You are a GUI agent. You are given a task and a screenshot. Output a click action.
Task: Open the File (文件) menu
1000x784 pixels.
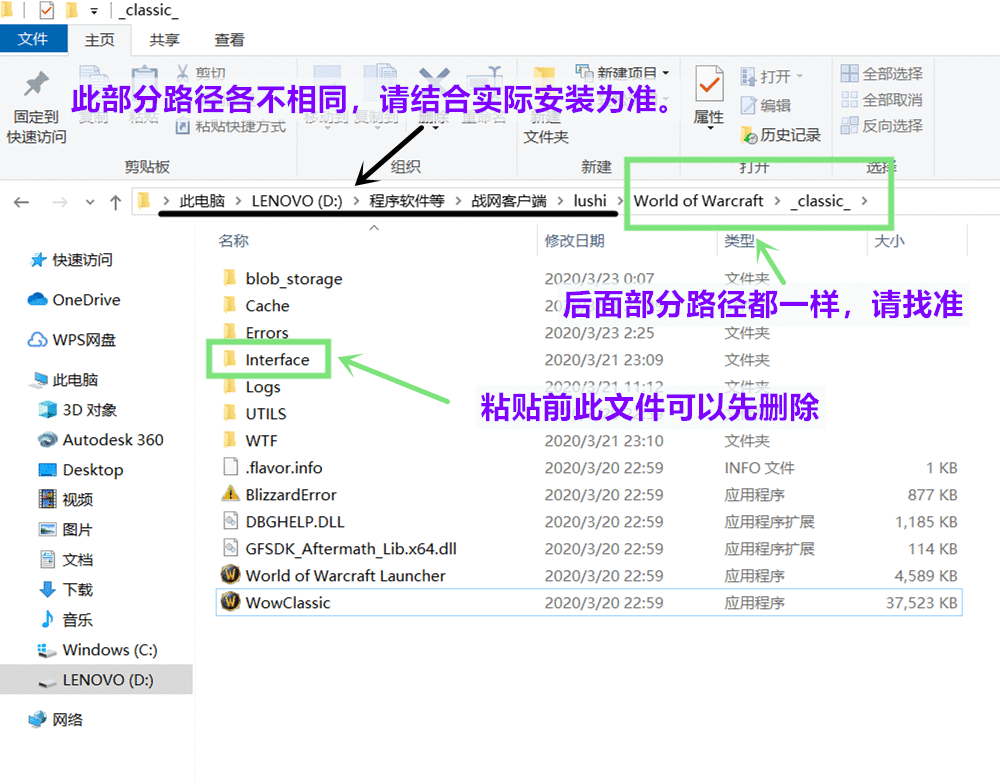coord(33,40)
